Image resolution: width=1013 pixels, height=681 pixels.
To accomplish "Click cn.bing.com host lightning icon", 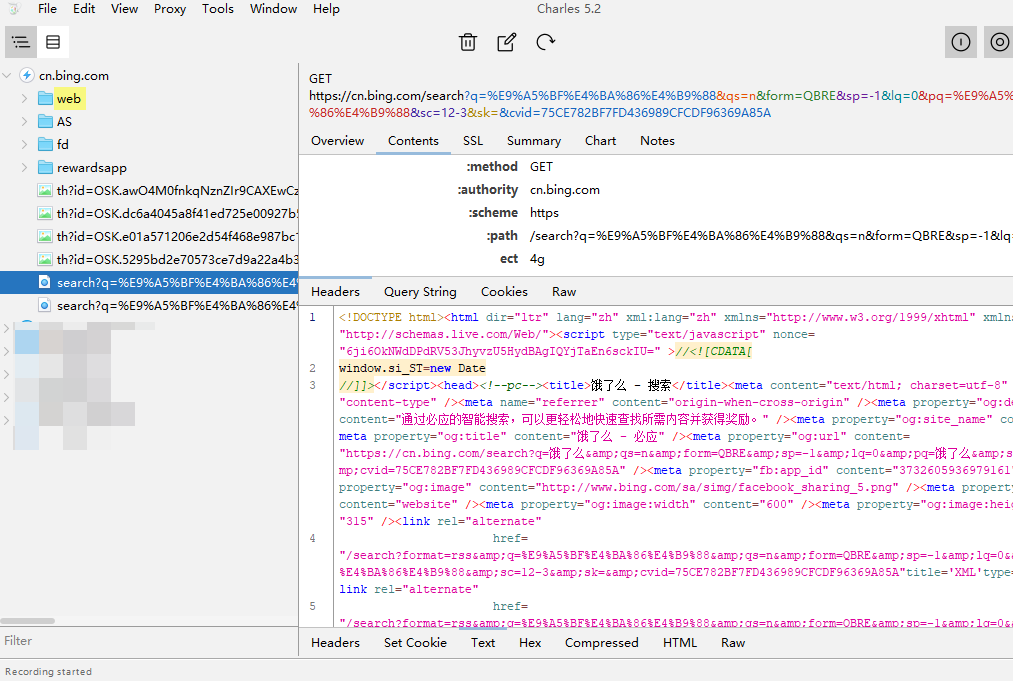I will pyautogui.click(x=26, y=76).
